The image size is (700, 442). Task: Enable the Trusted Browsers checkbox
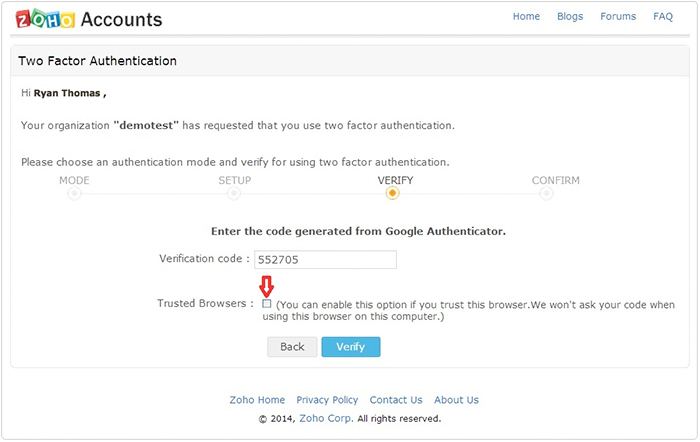click(x=267, y=303)
